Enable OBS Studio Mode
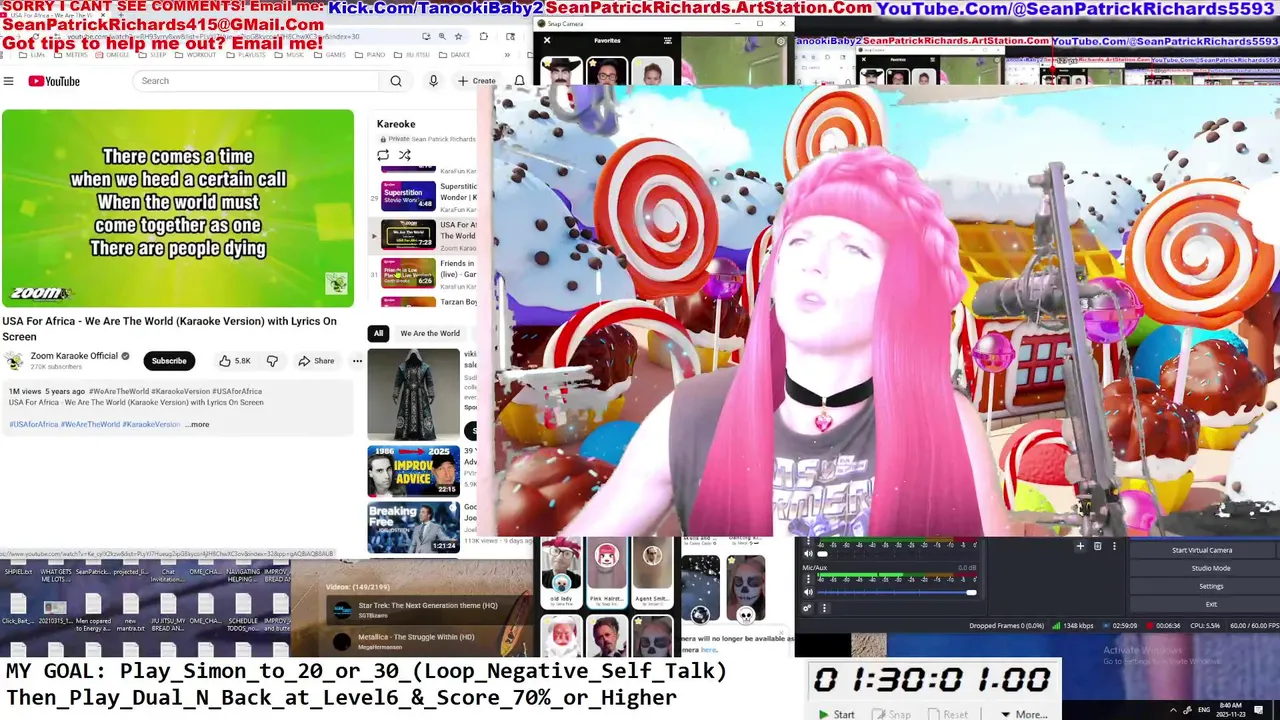1280x720 pixels. click(1210, 568)
